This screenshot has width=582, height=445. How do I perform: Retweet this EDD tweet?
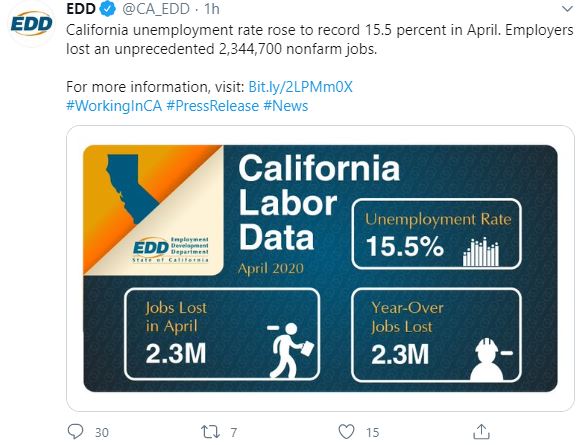[210, 432]
